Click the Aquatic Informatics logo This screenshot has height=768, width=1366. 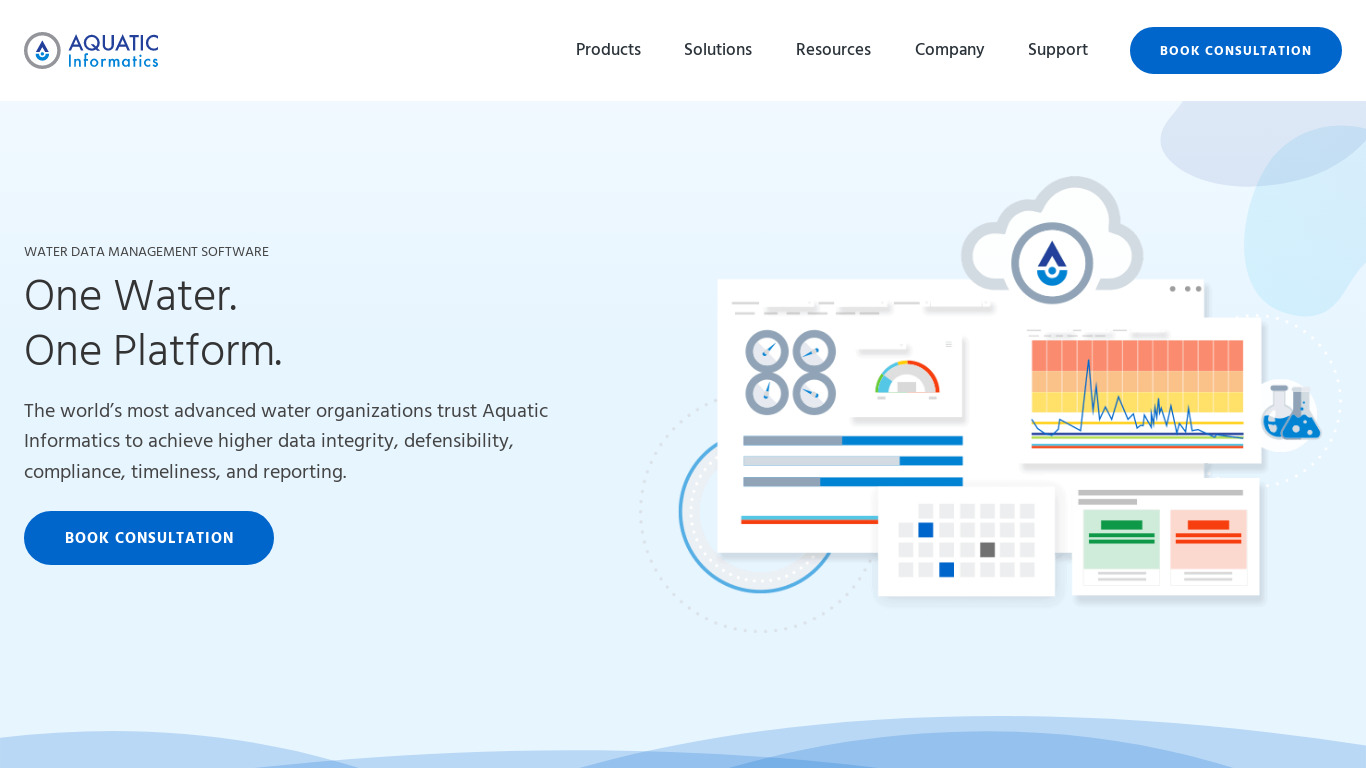pos(91,50)
